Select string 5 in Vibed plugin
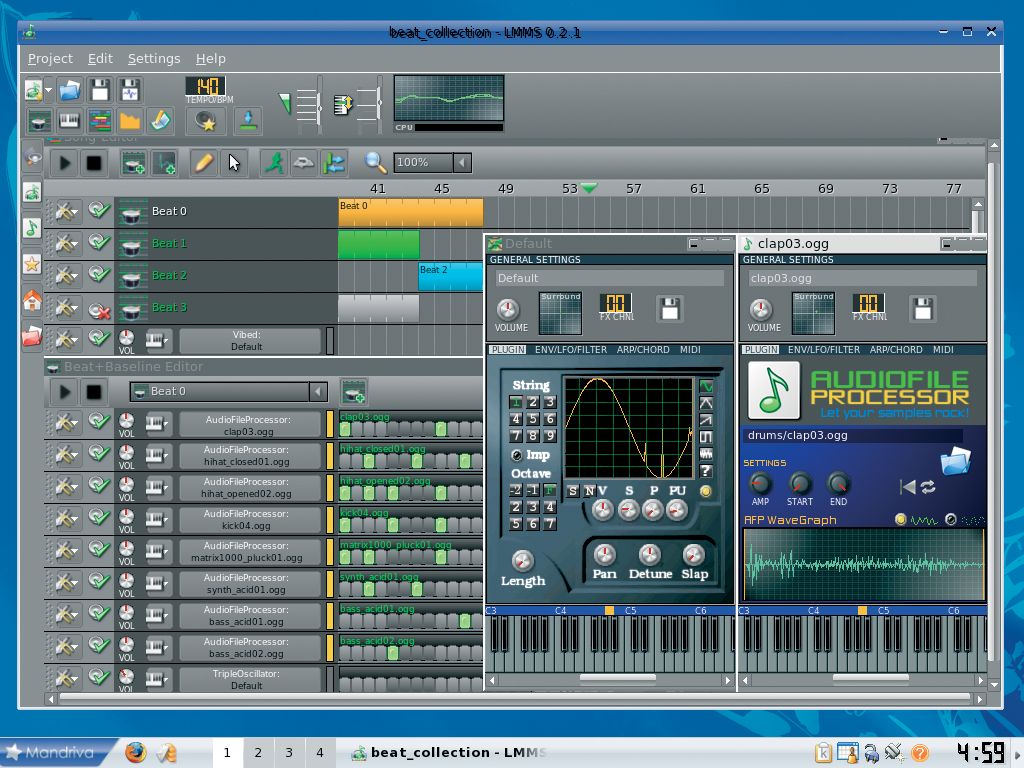Image resolution: width=1024 pixels, height=768 pixels. click(533, 419)
